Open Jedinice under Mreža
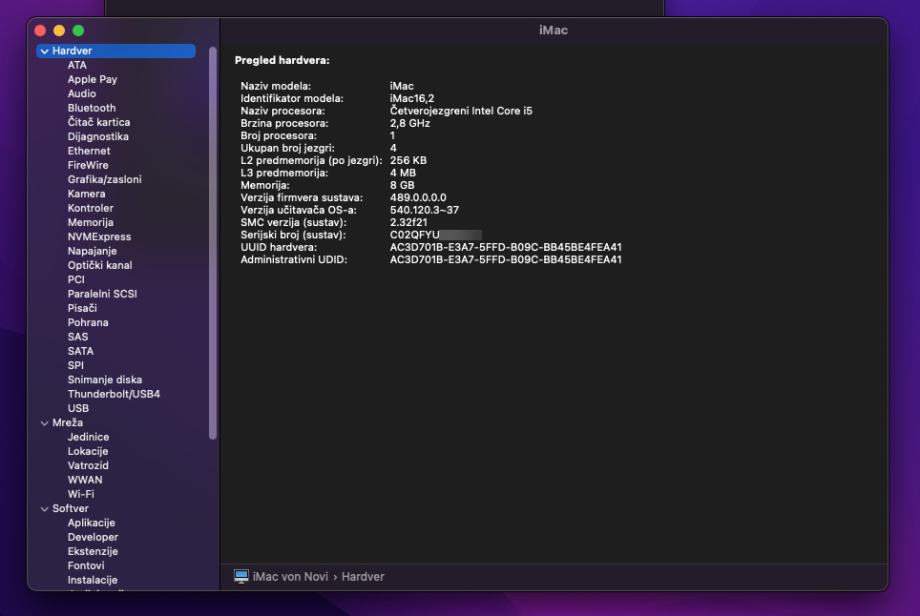Image resolution: width=920 pixels, height=616 pixels. click(88, 437)
